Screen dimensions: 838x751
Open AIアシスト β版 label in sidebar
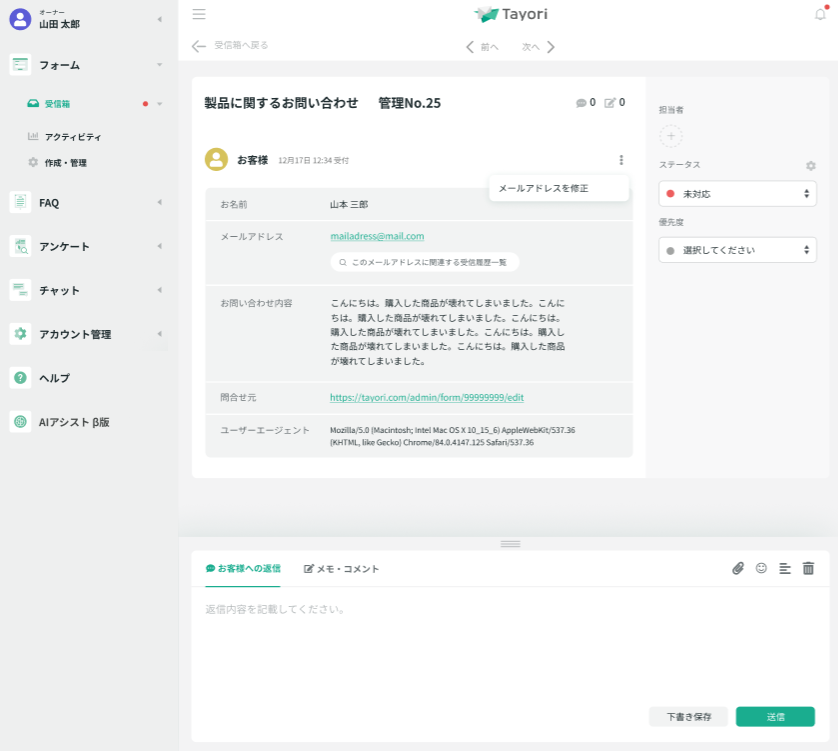pos(74,422)
